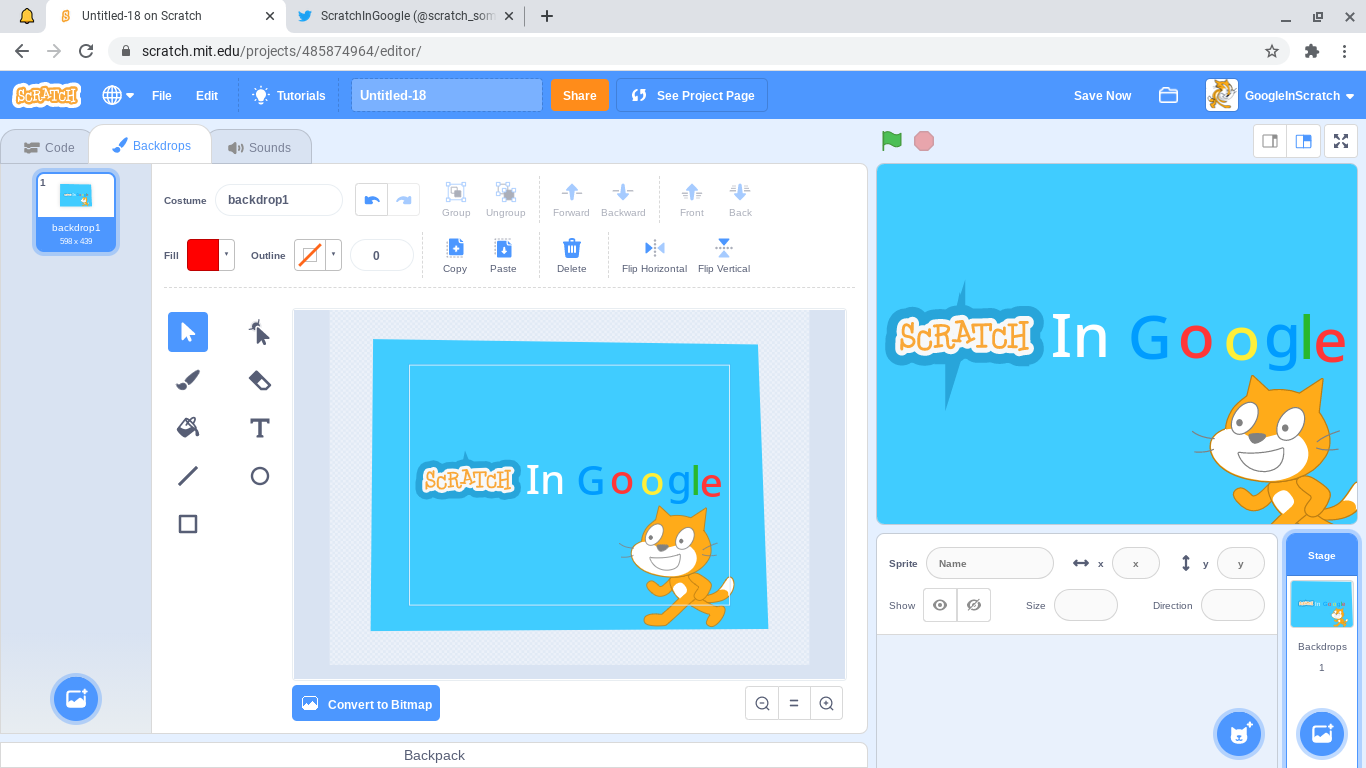
Task: Open My Stuff folder icon
Action: pos(1168,95)
